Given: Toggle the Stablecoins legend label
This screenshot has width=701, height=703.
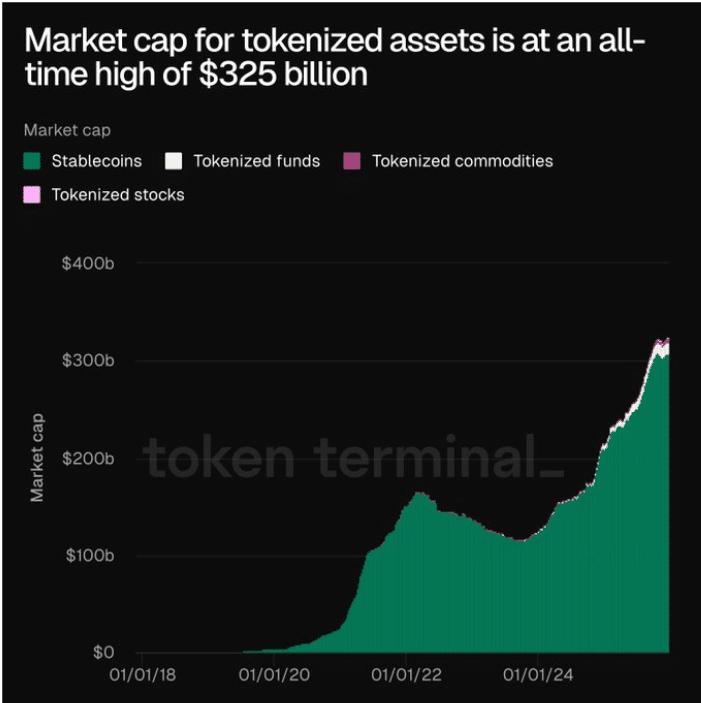Looking at the screenshot, I should pyautogui.click(x=96, y=161).
